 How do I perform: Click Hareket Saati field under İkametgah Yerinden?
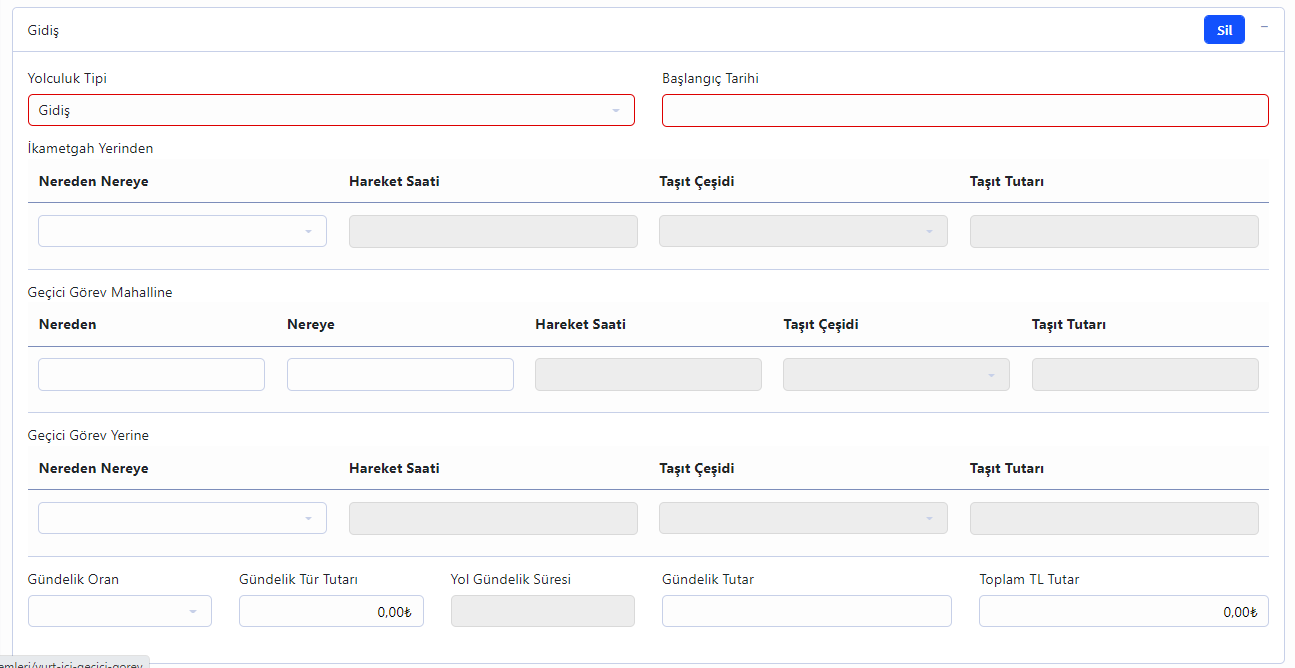(492, 231)
